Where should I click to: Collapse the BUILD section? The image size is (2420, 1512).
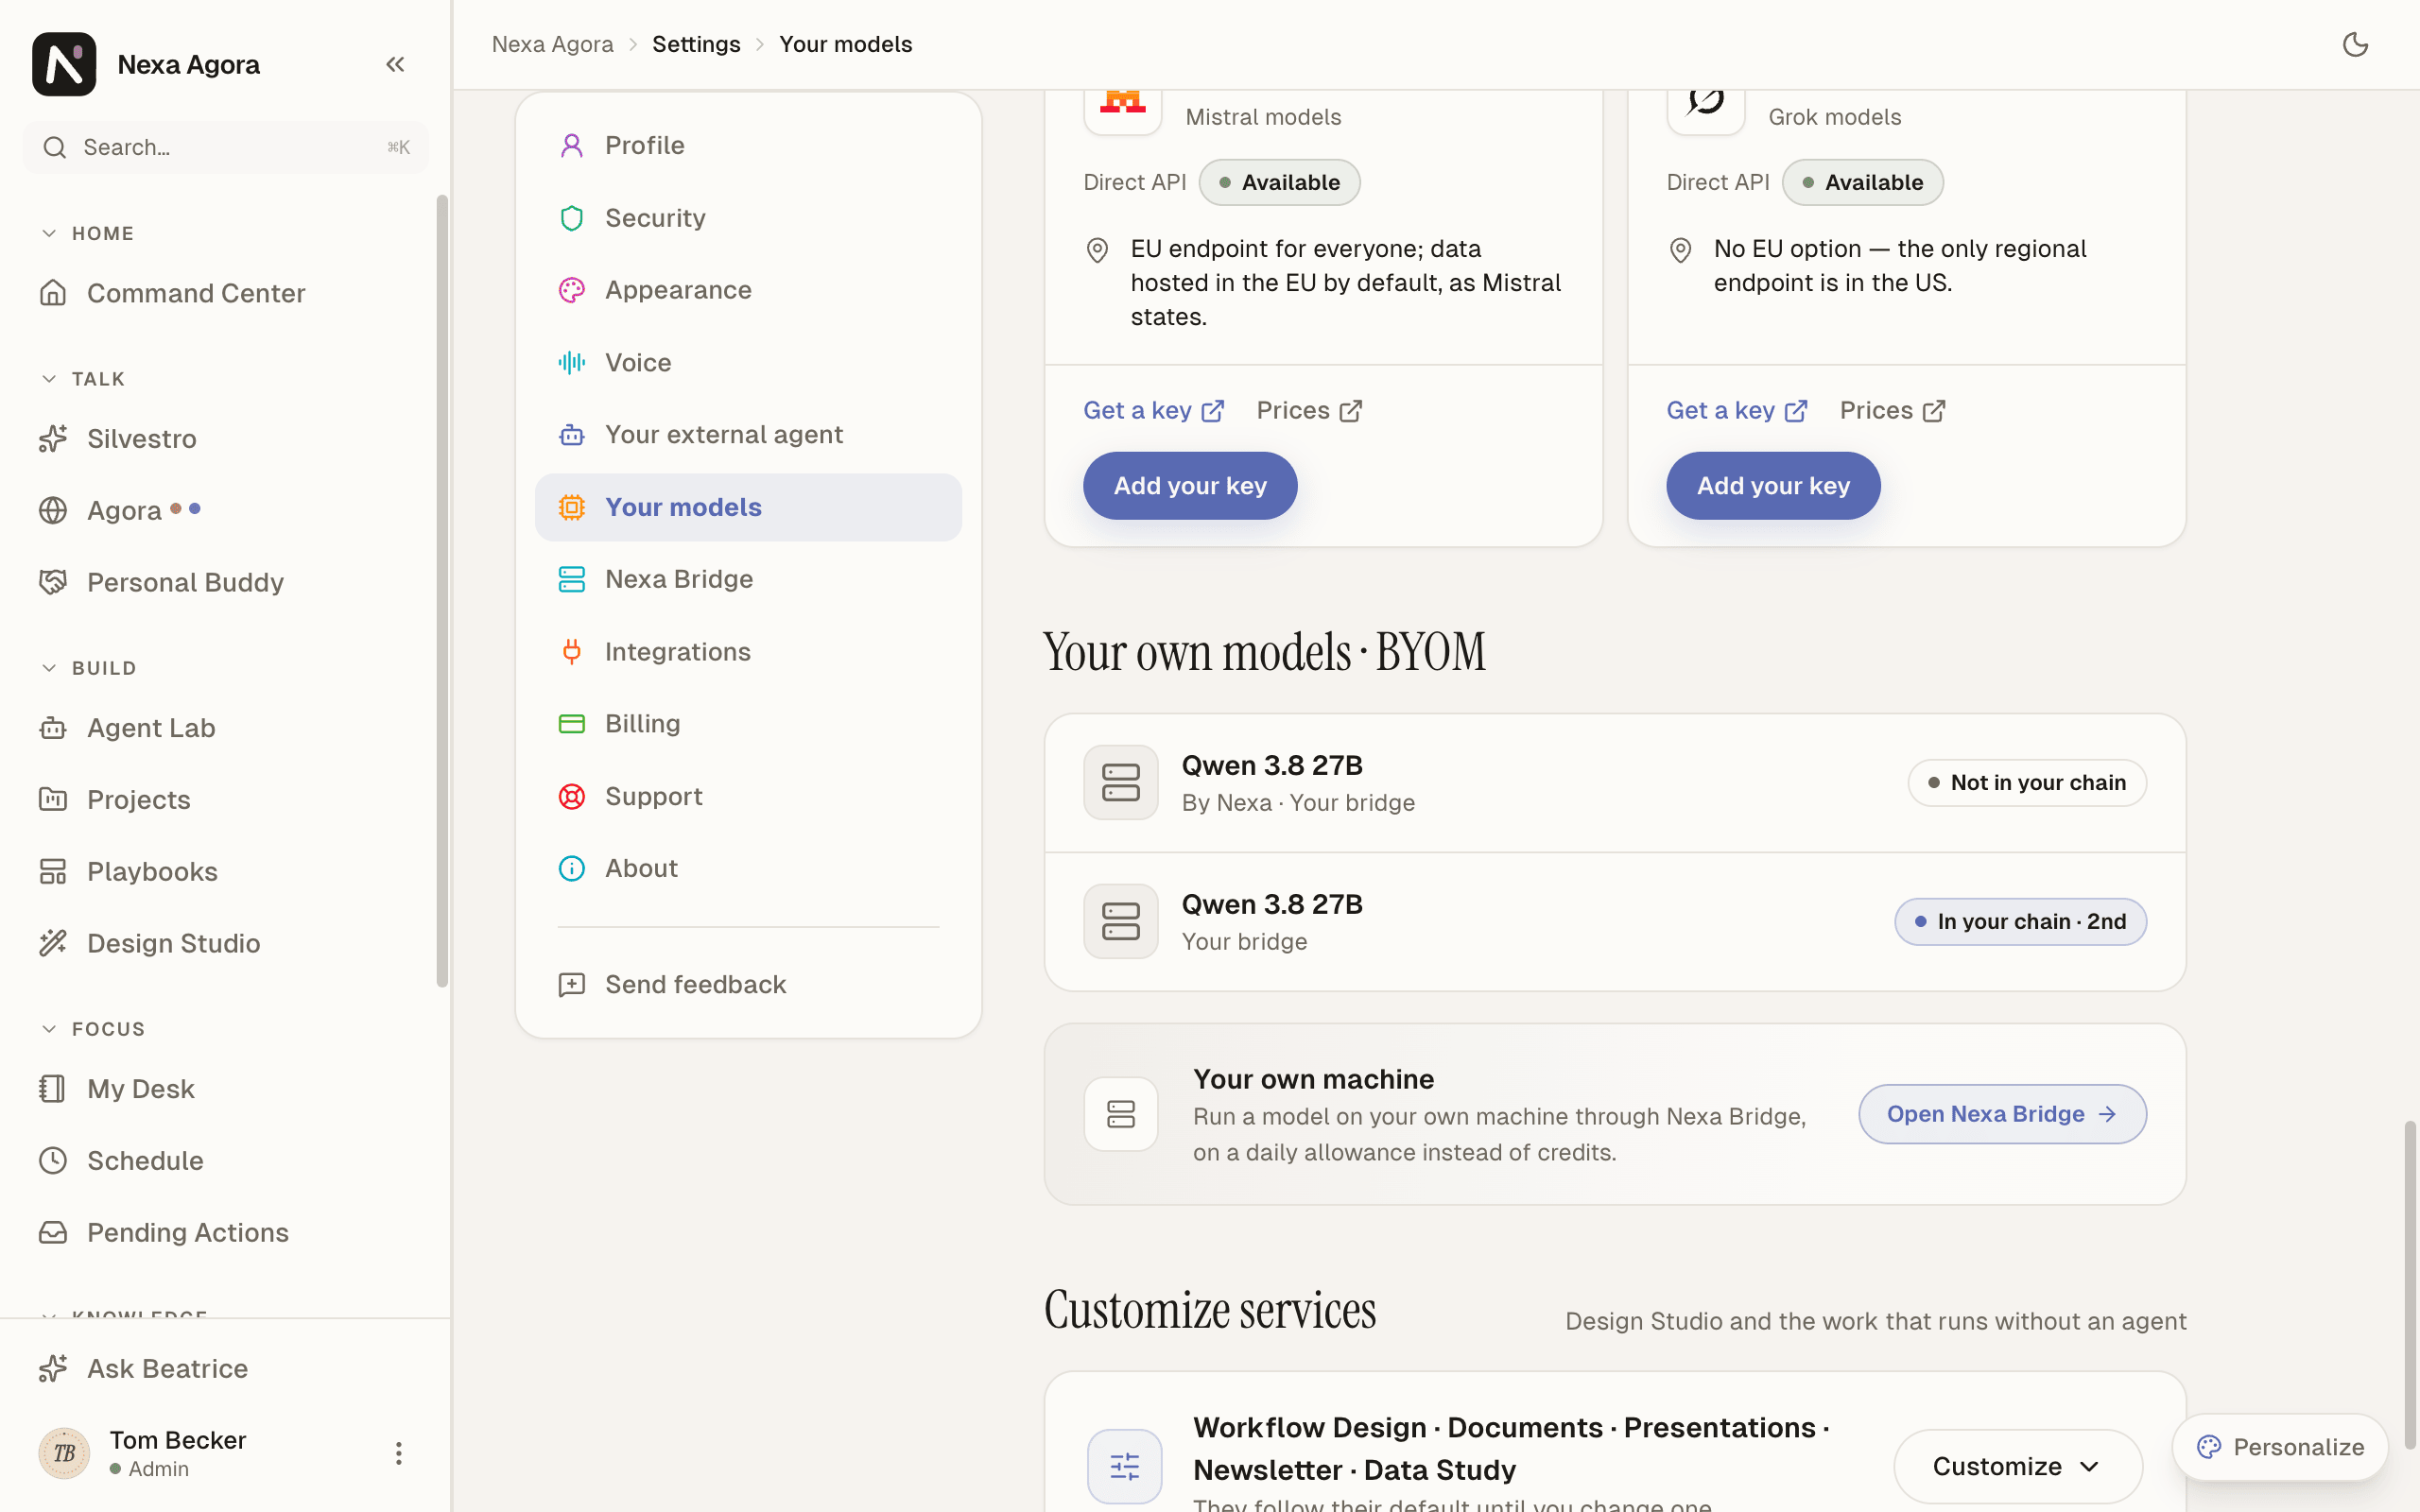pos(88,668)
